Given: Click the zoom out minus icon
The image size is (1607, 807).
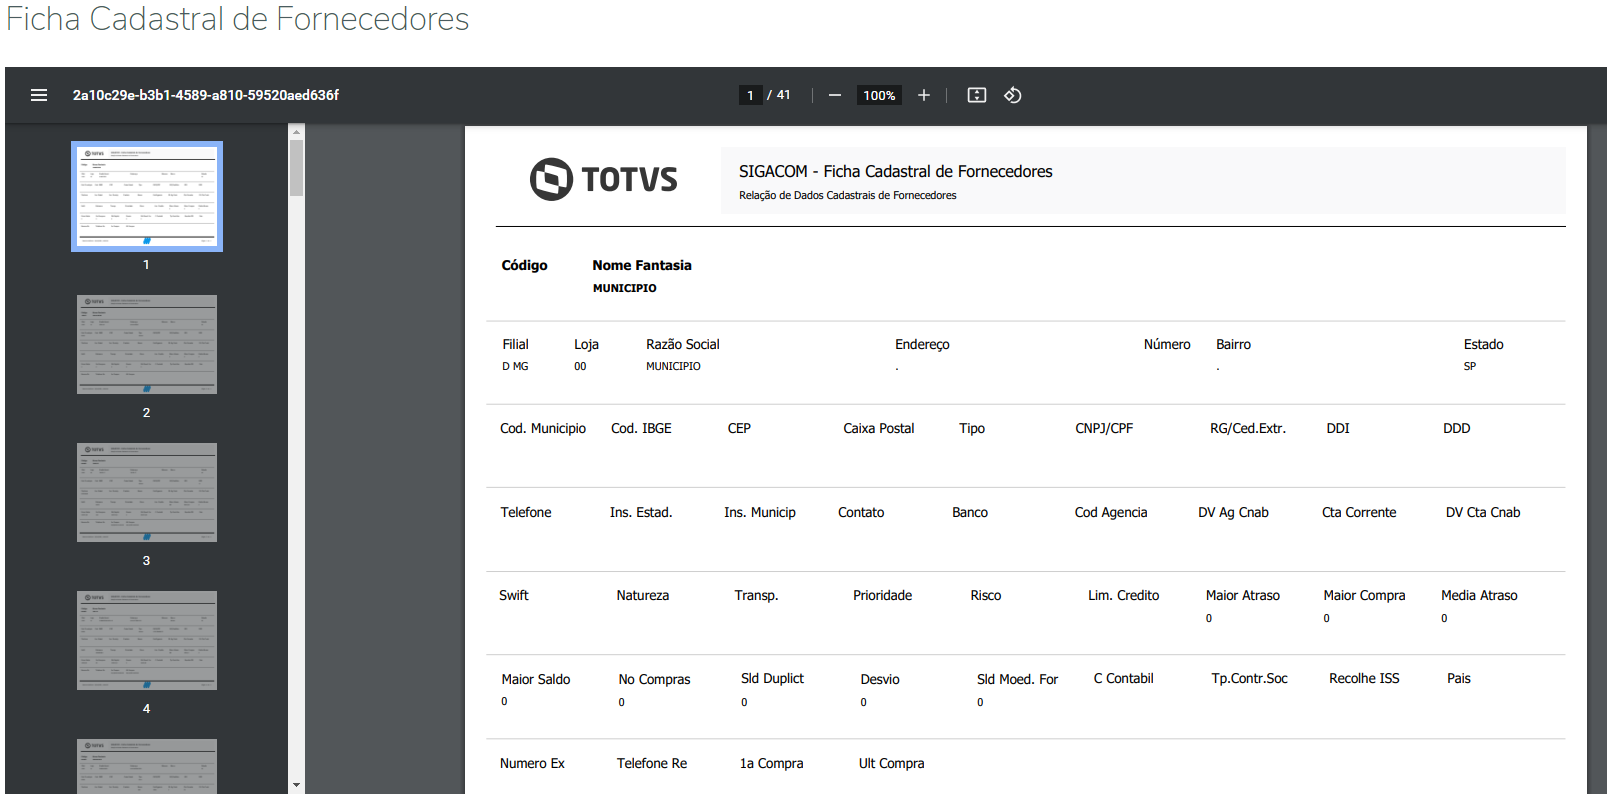Looking at the screenshot, I should (x=835, y=95).
